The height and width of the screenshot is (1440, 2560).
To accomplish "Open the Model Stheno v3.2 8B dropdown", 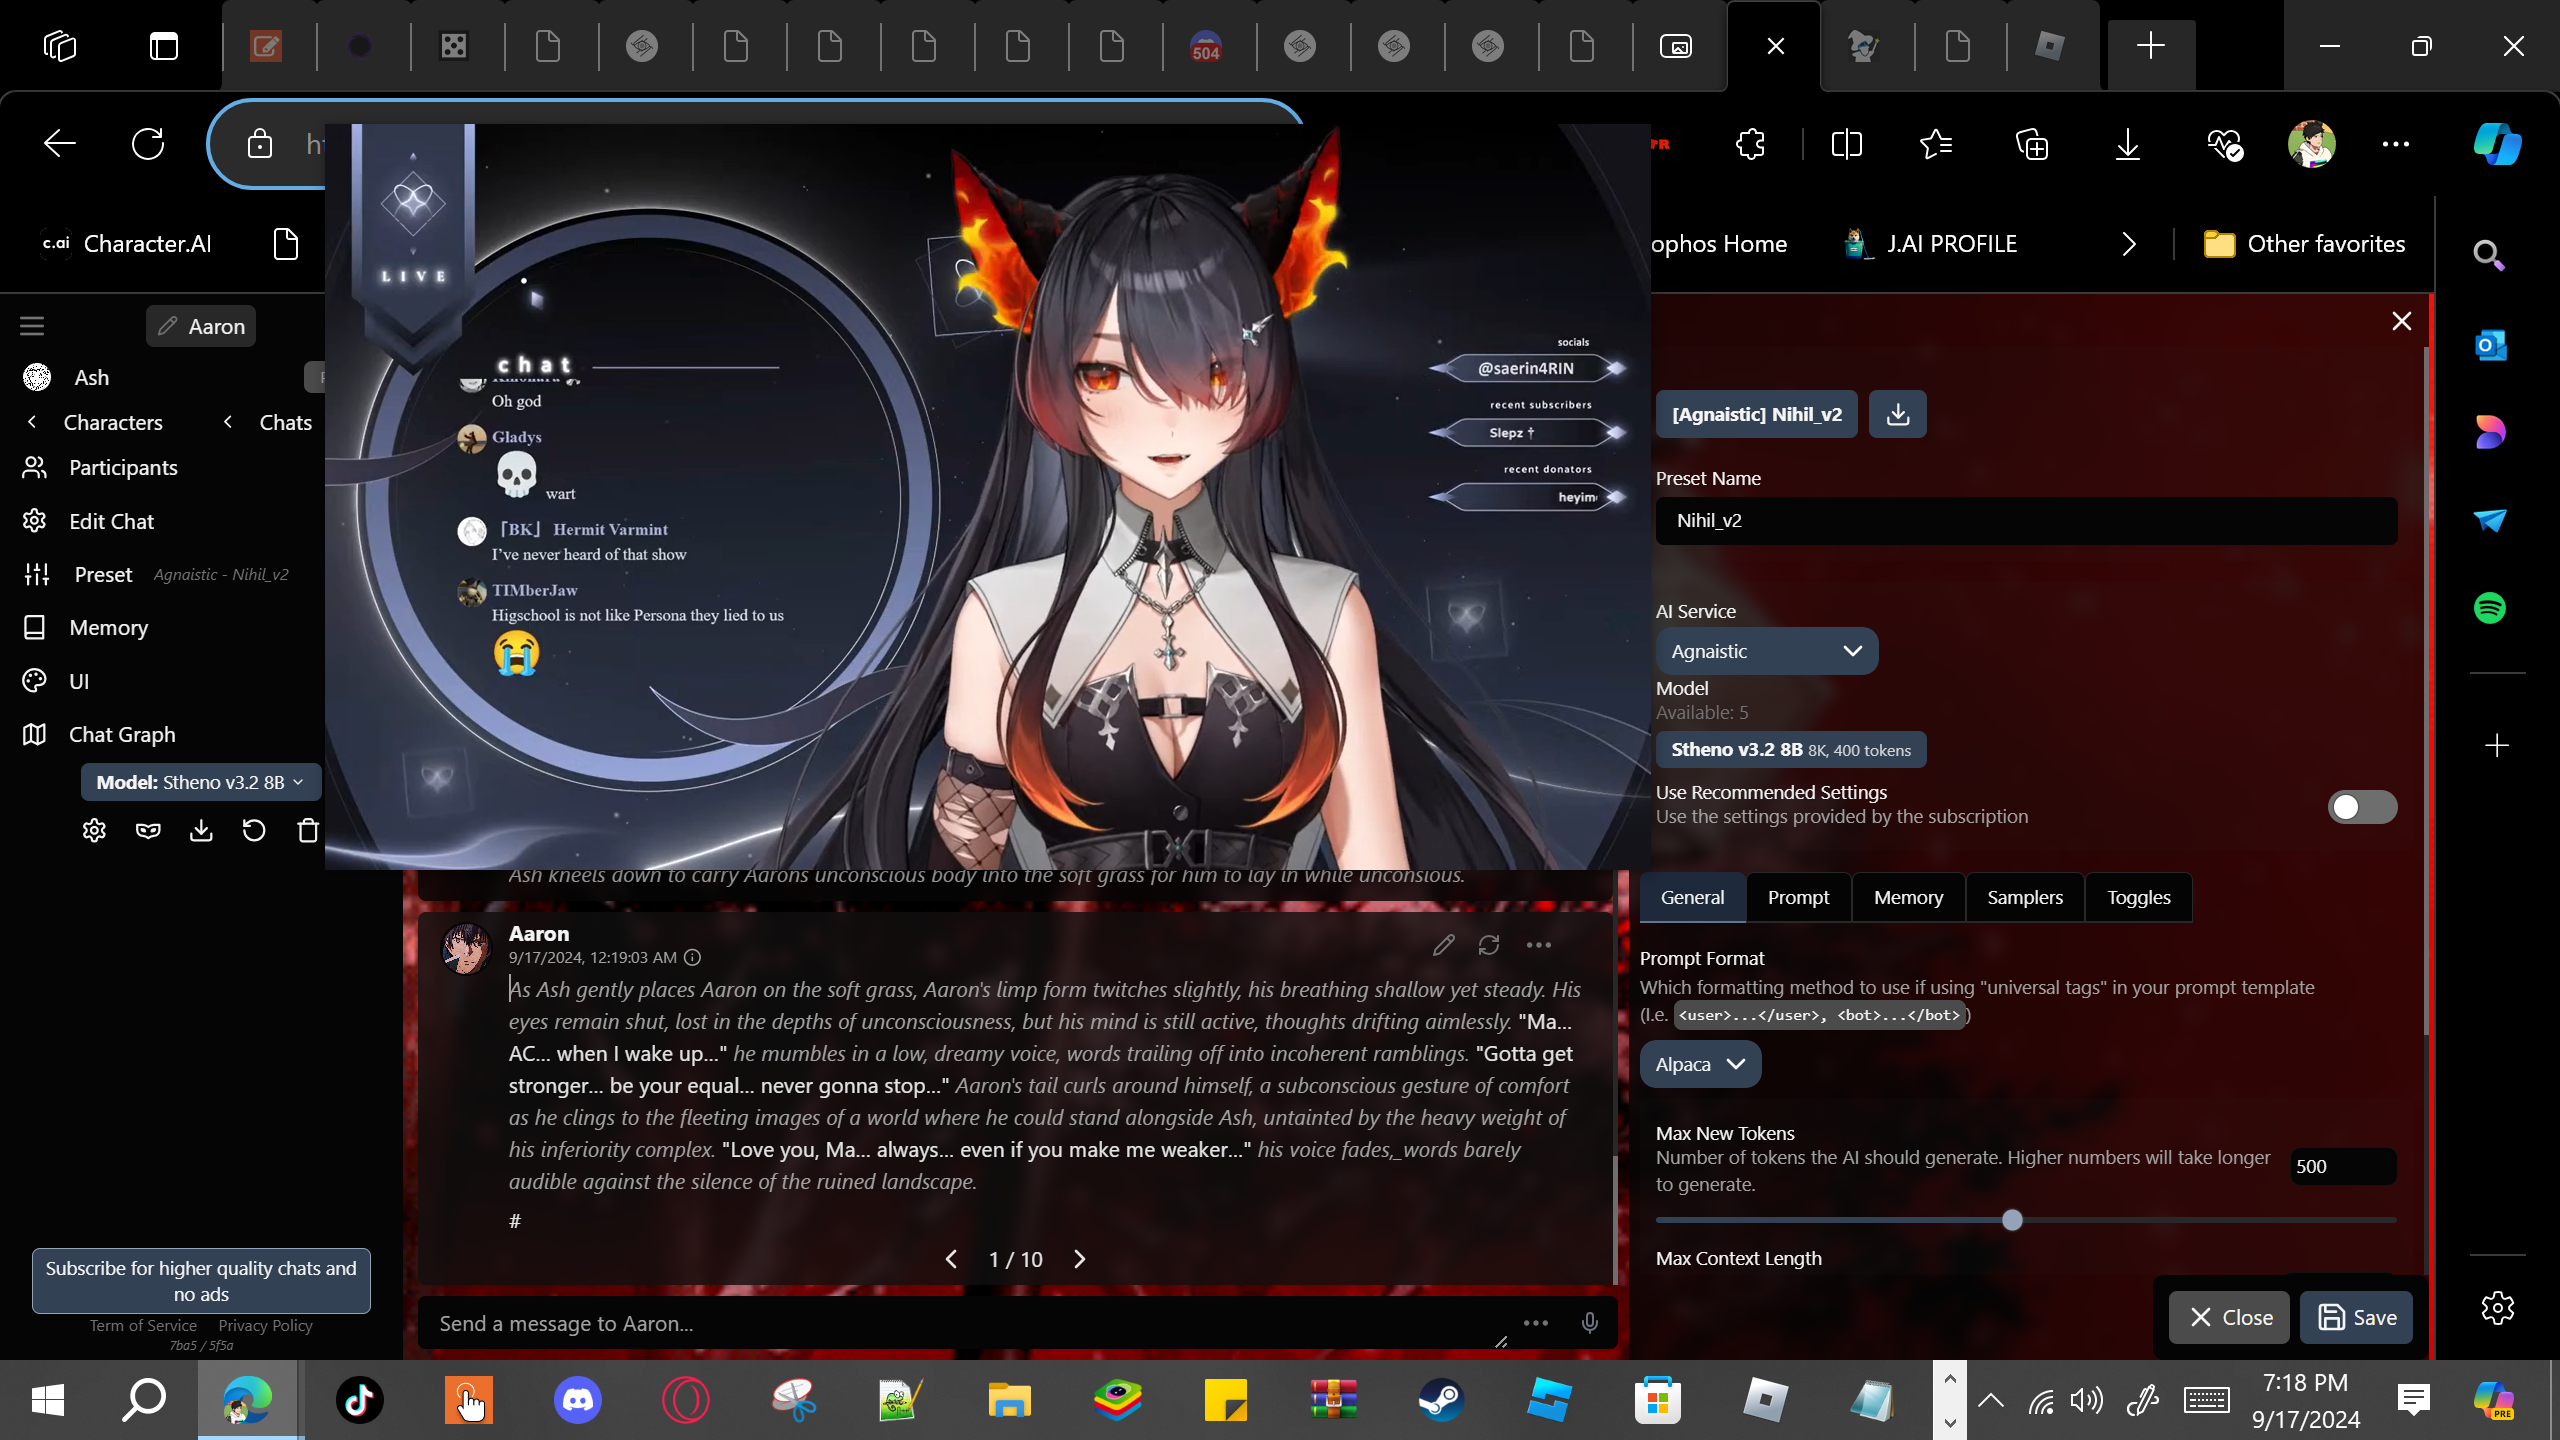I will 200,782.
